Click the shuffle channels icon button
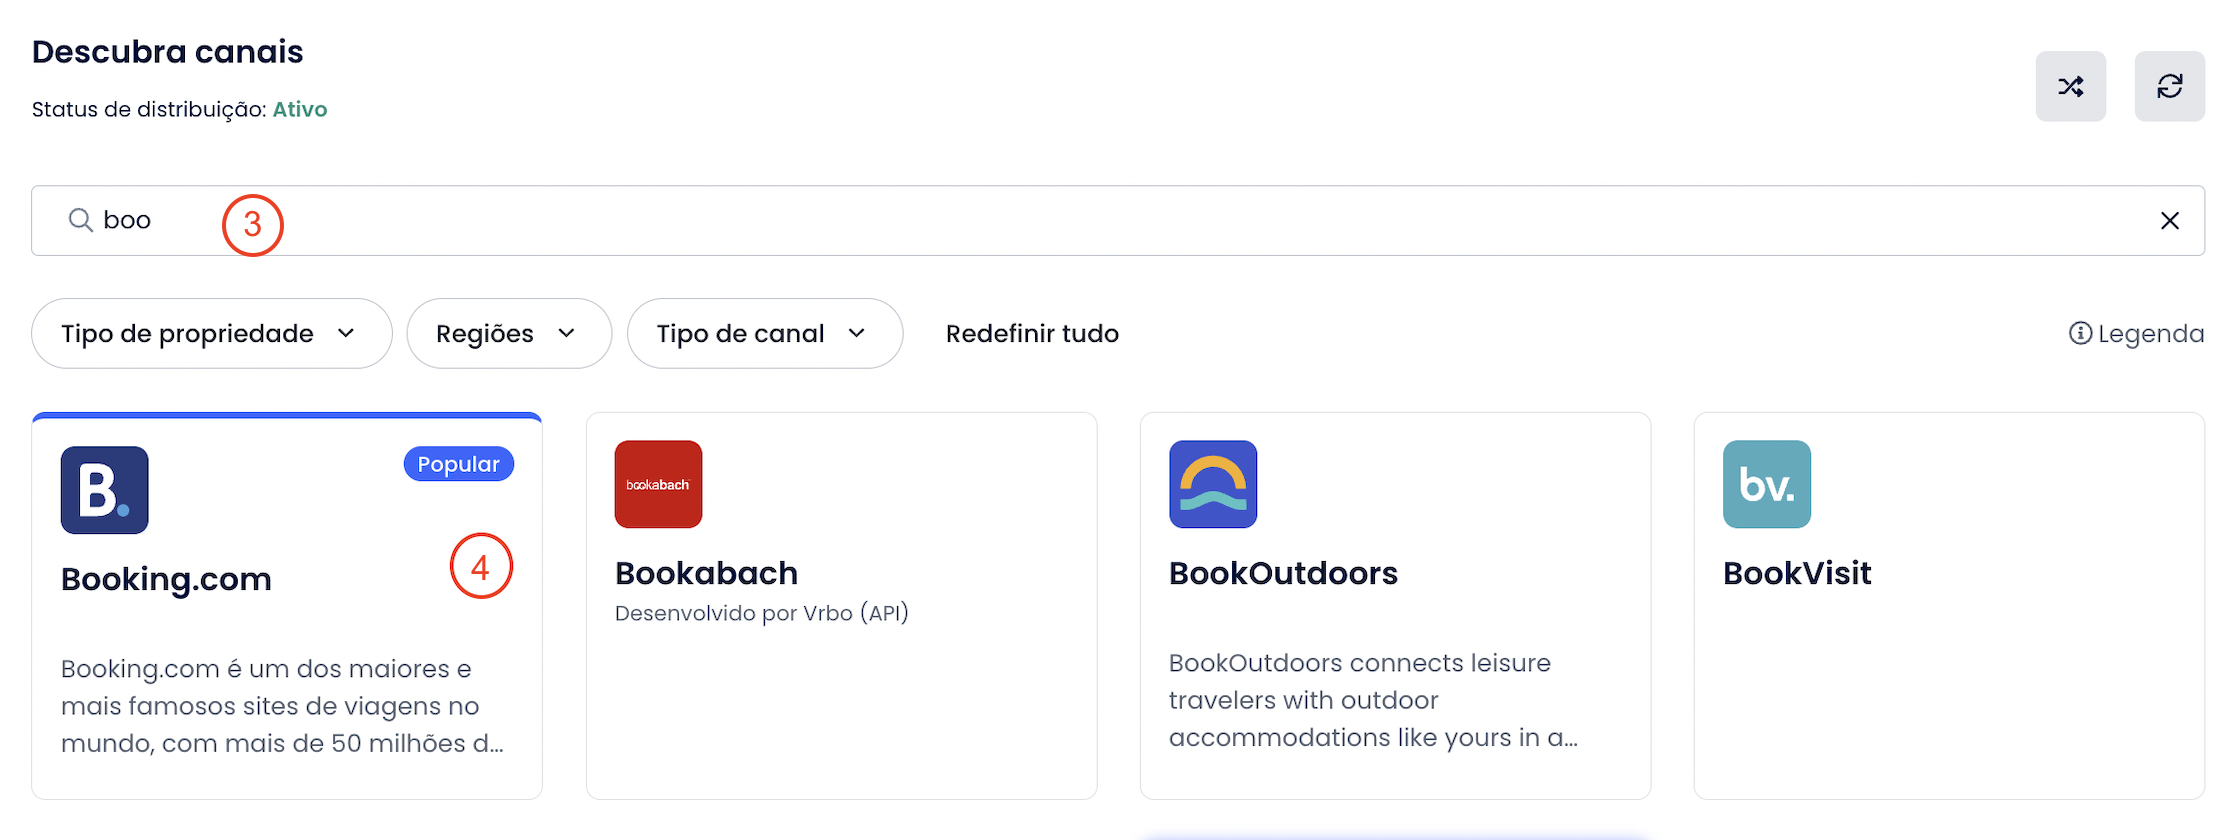Screen dimensions: 2234x840 pyautogui.click(x=2070, y=86)
